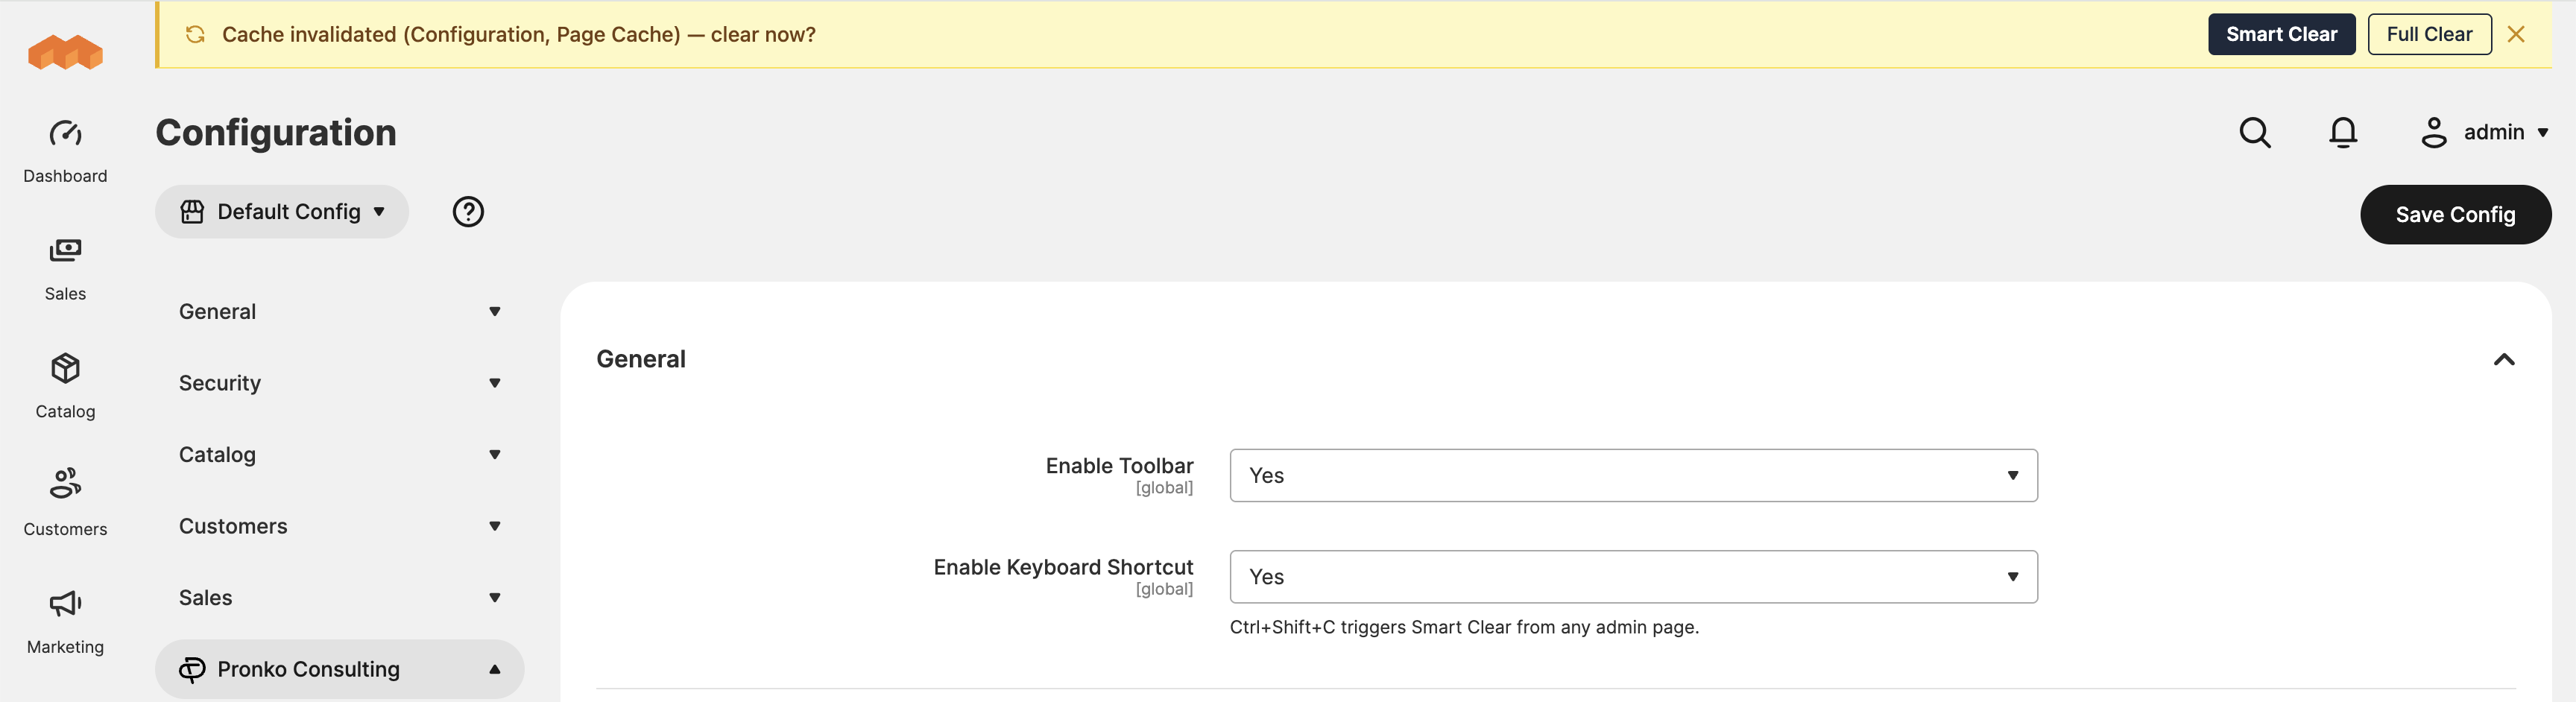Image resolution: width=2576 pixels, height=702 pixels.
Task: Click the Enable Keyboard Shortcut label
Action: [1063, 567]
